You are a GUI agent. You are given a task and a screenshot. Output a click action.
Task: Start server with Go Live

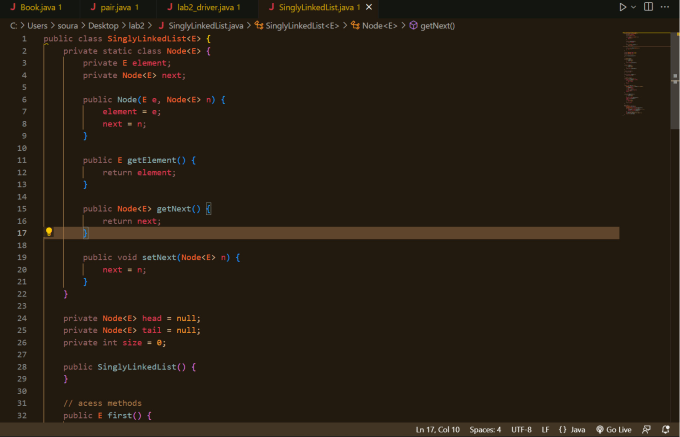[614, 430]
